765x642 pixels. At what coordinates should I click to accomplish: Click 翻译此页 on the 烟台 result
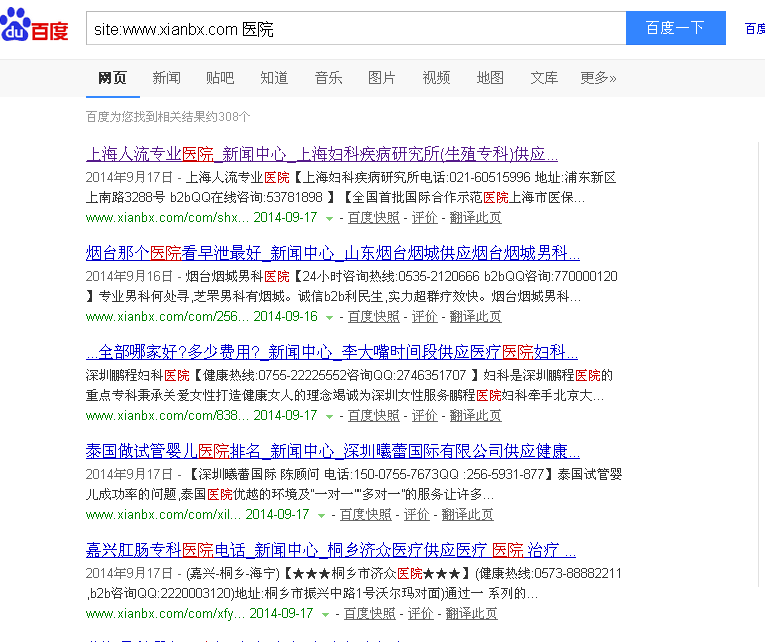[x=475, y=317]
